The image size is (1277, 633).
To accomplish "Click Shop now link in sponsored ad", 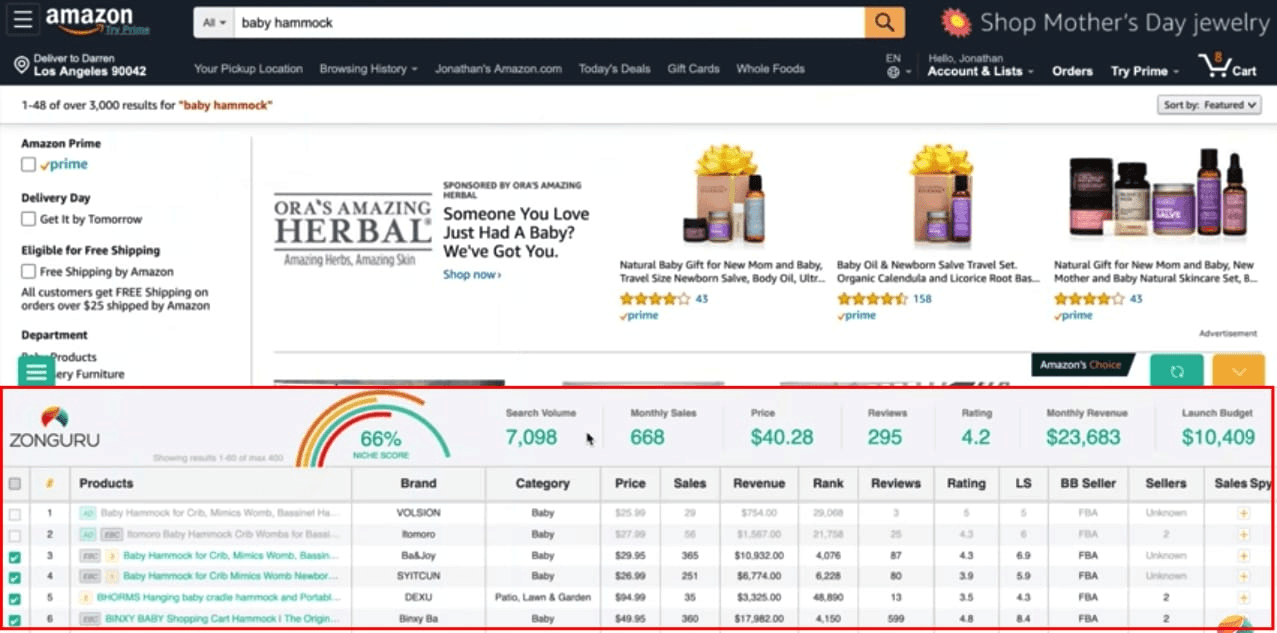I will pos(472,274).
